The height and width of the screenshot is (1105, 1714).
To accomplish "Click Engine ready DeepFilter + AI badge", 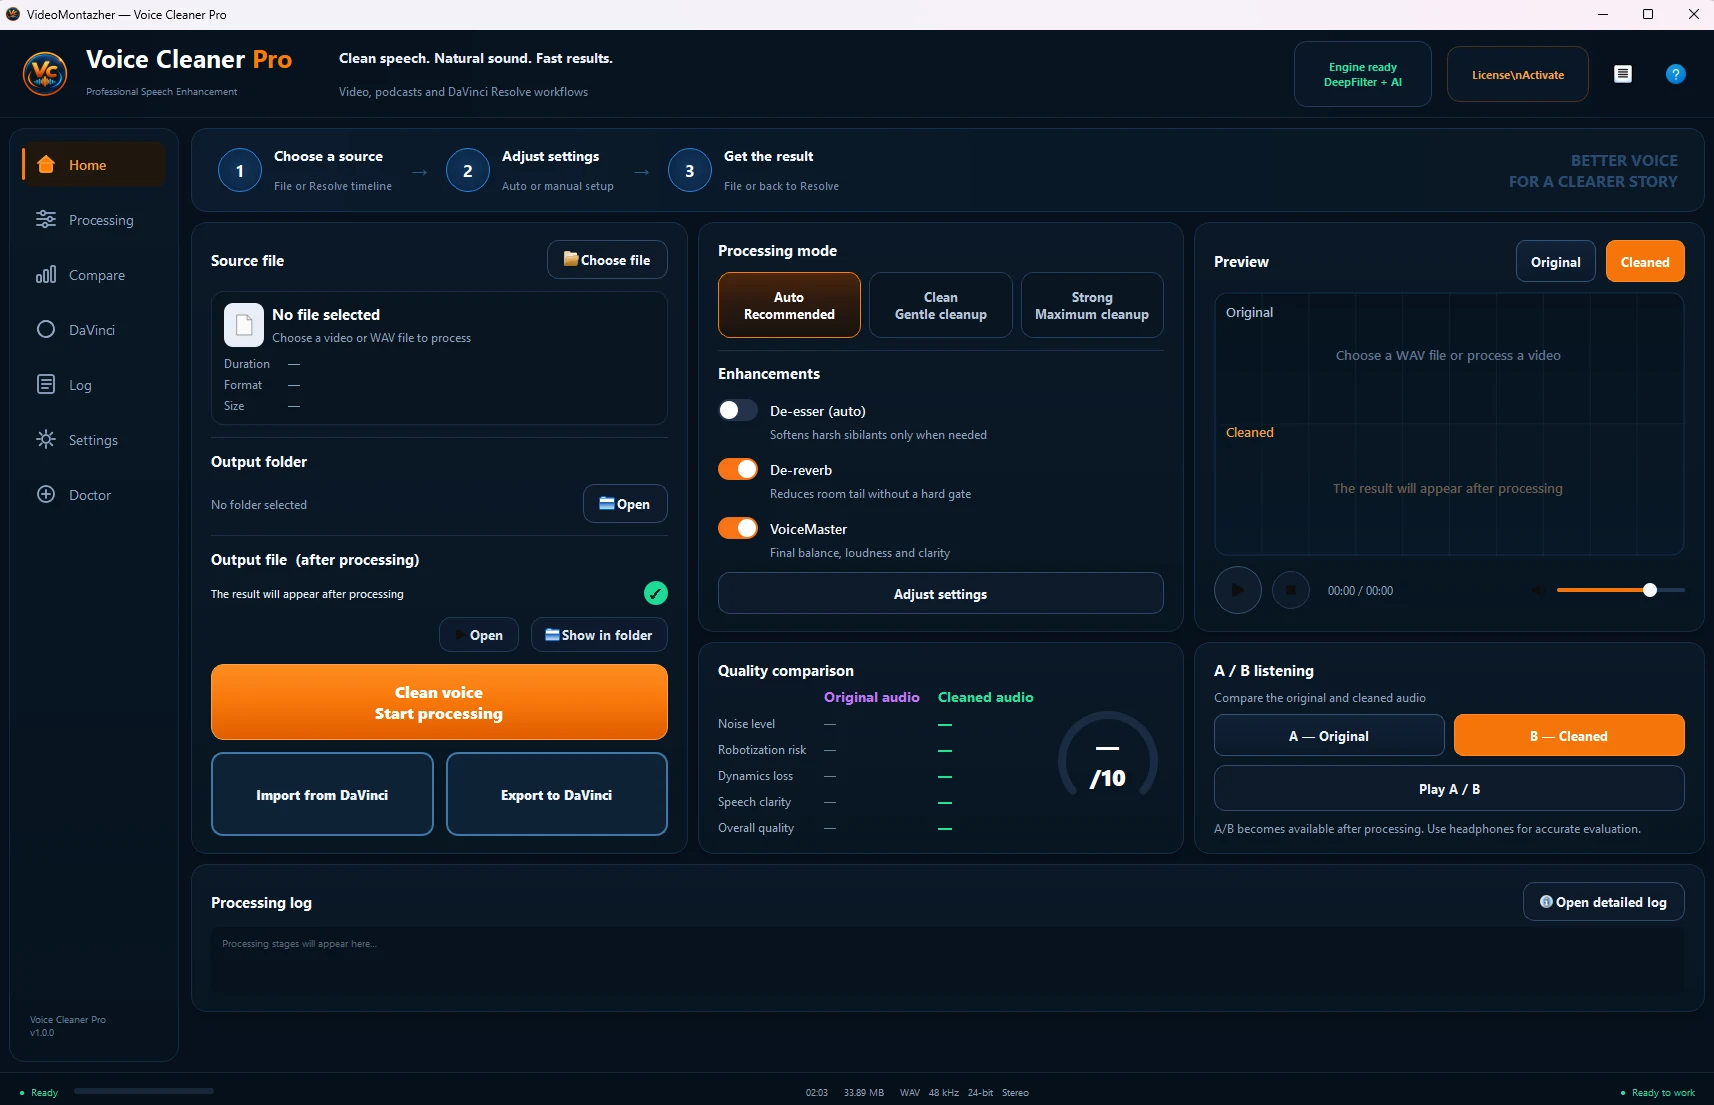I will pyautogui.click(x=1363, y=74).
